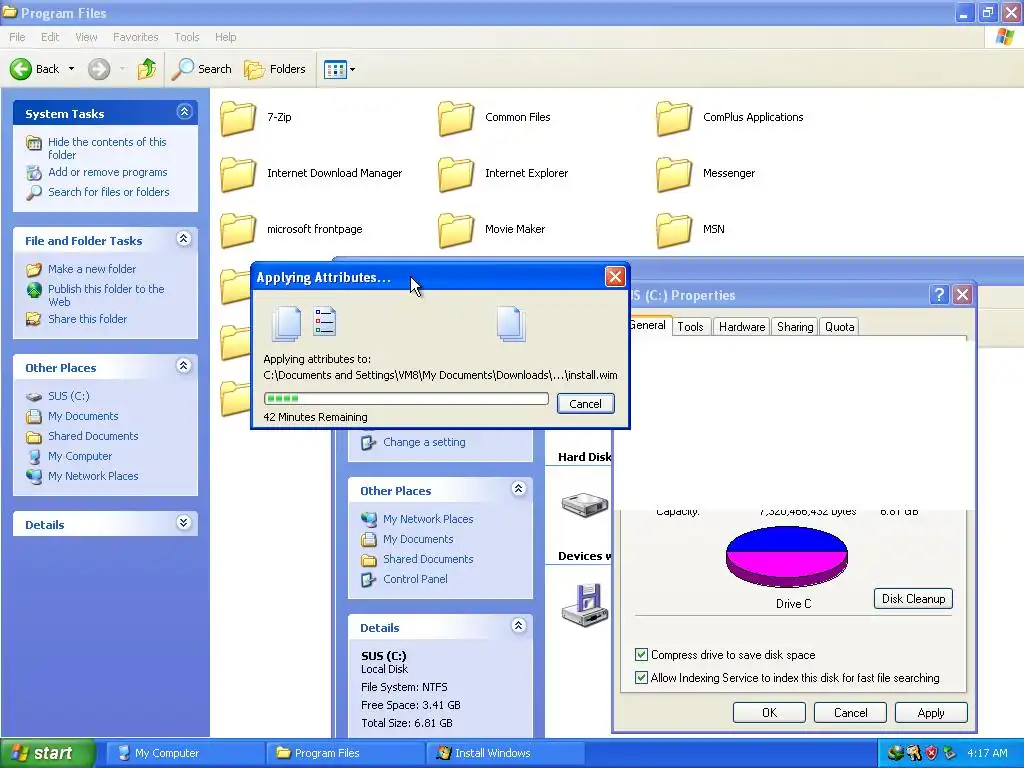Collapse the System Tasks panel
This screenshot has width=1024, height=768.
(x=184, y=112)
